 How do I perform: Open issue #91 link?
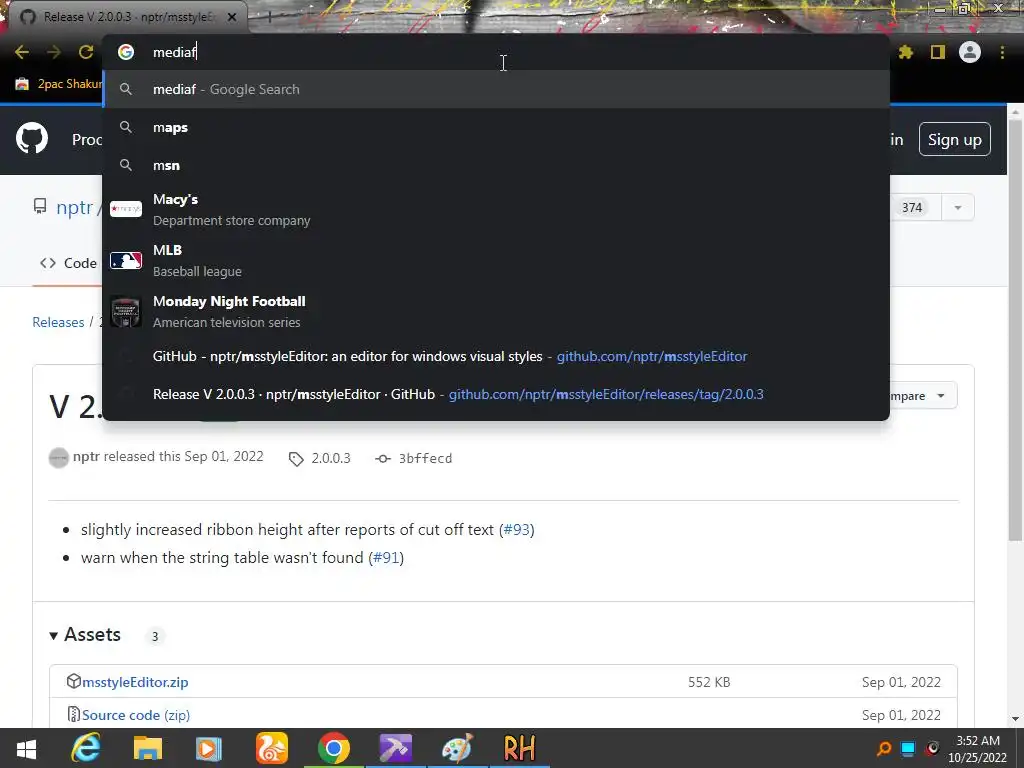click(x=386, y=558)
